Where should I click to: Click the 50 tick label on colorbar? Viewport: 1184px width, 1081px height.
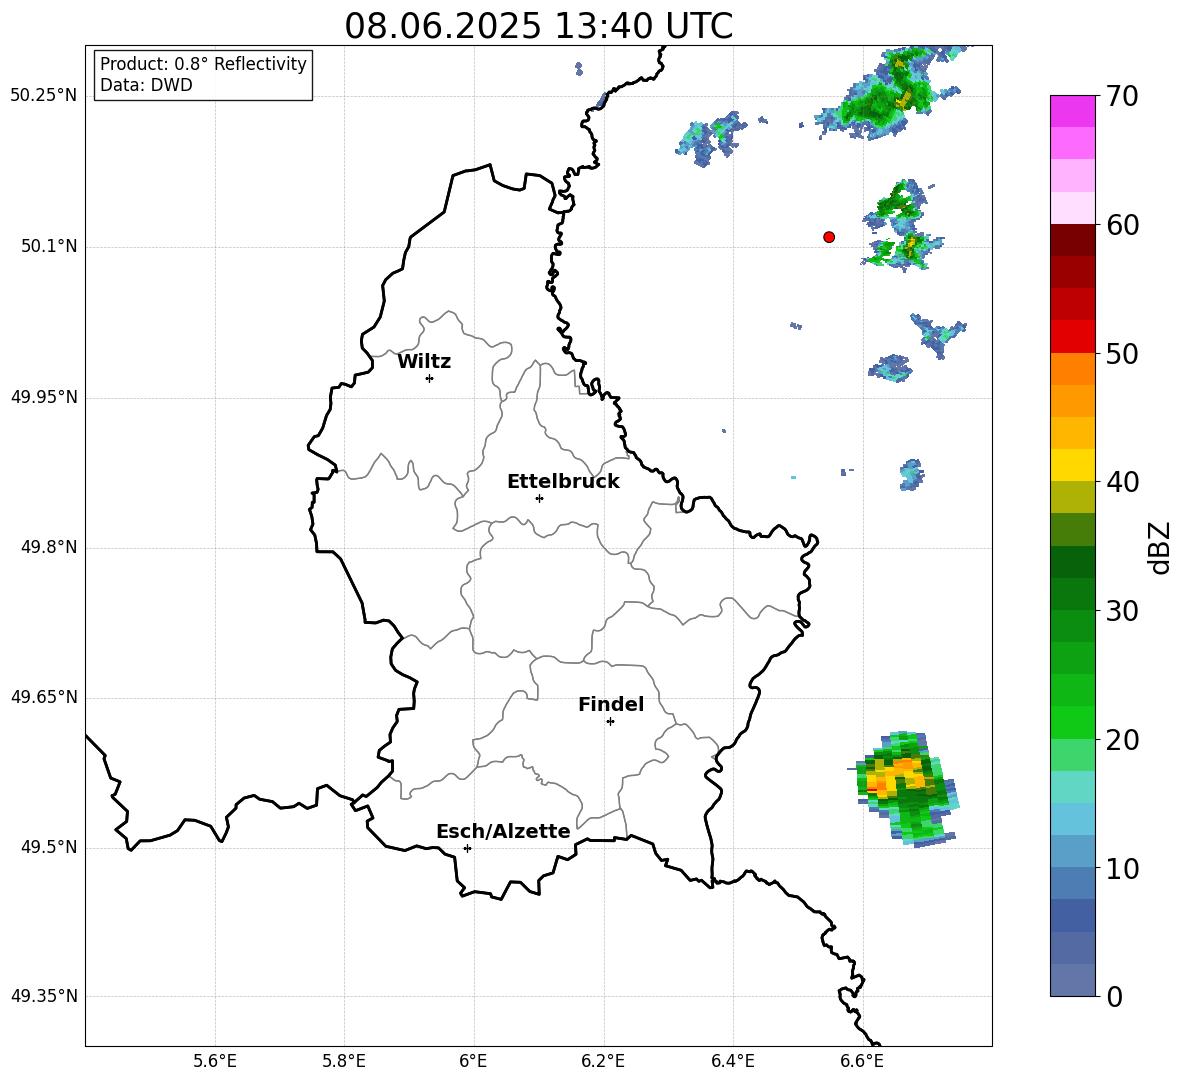tap(1122, 353)
